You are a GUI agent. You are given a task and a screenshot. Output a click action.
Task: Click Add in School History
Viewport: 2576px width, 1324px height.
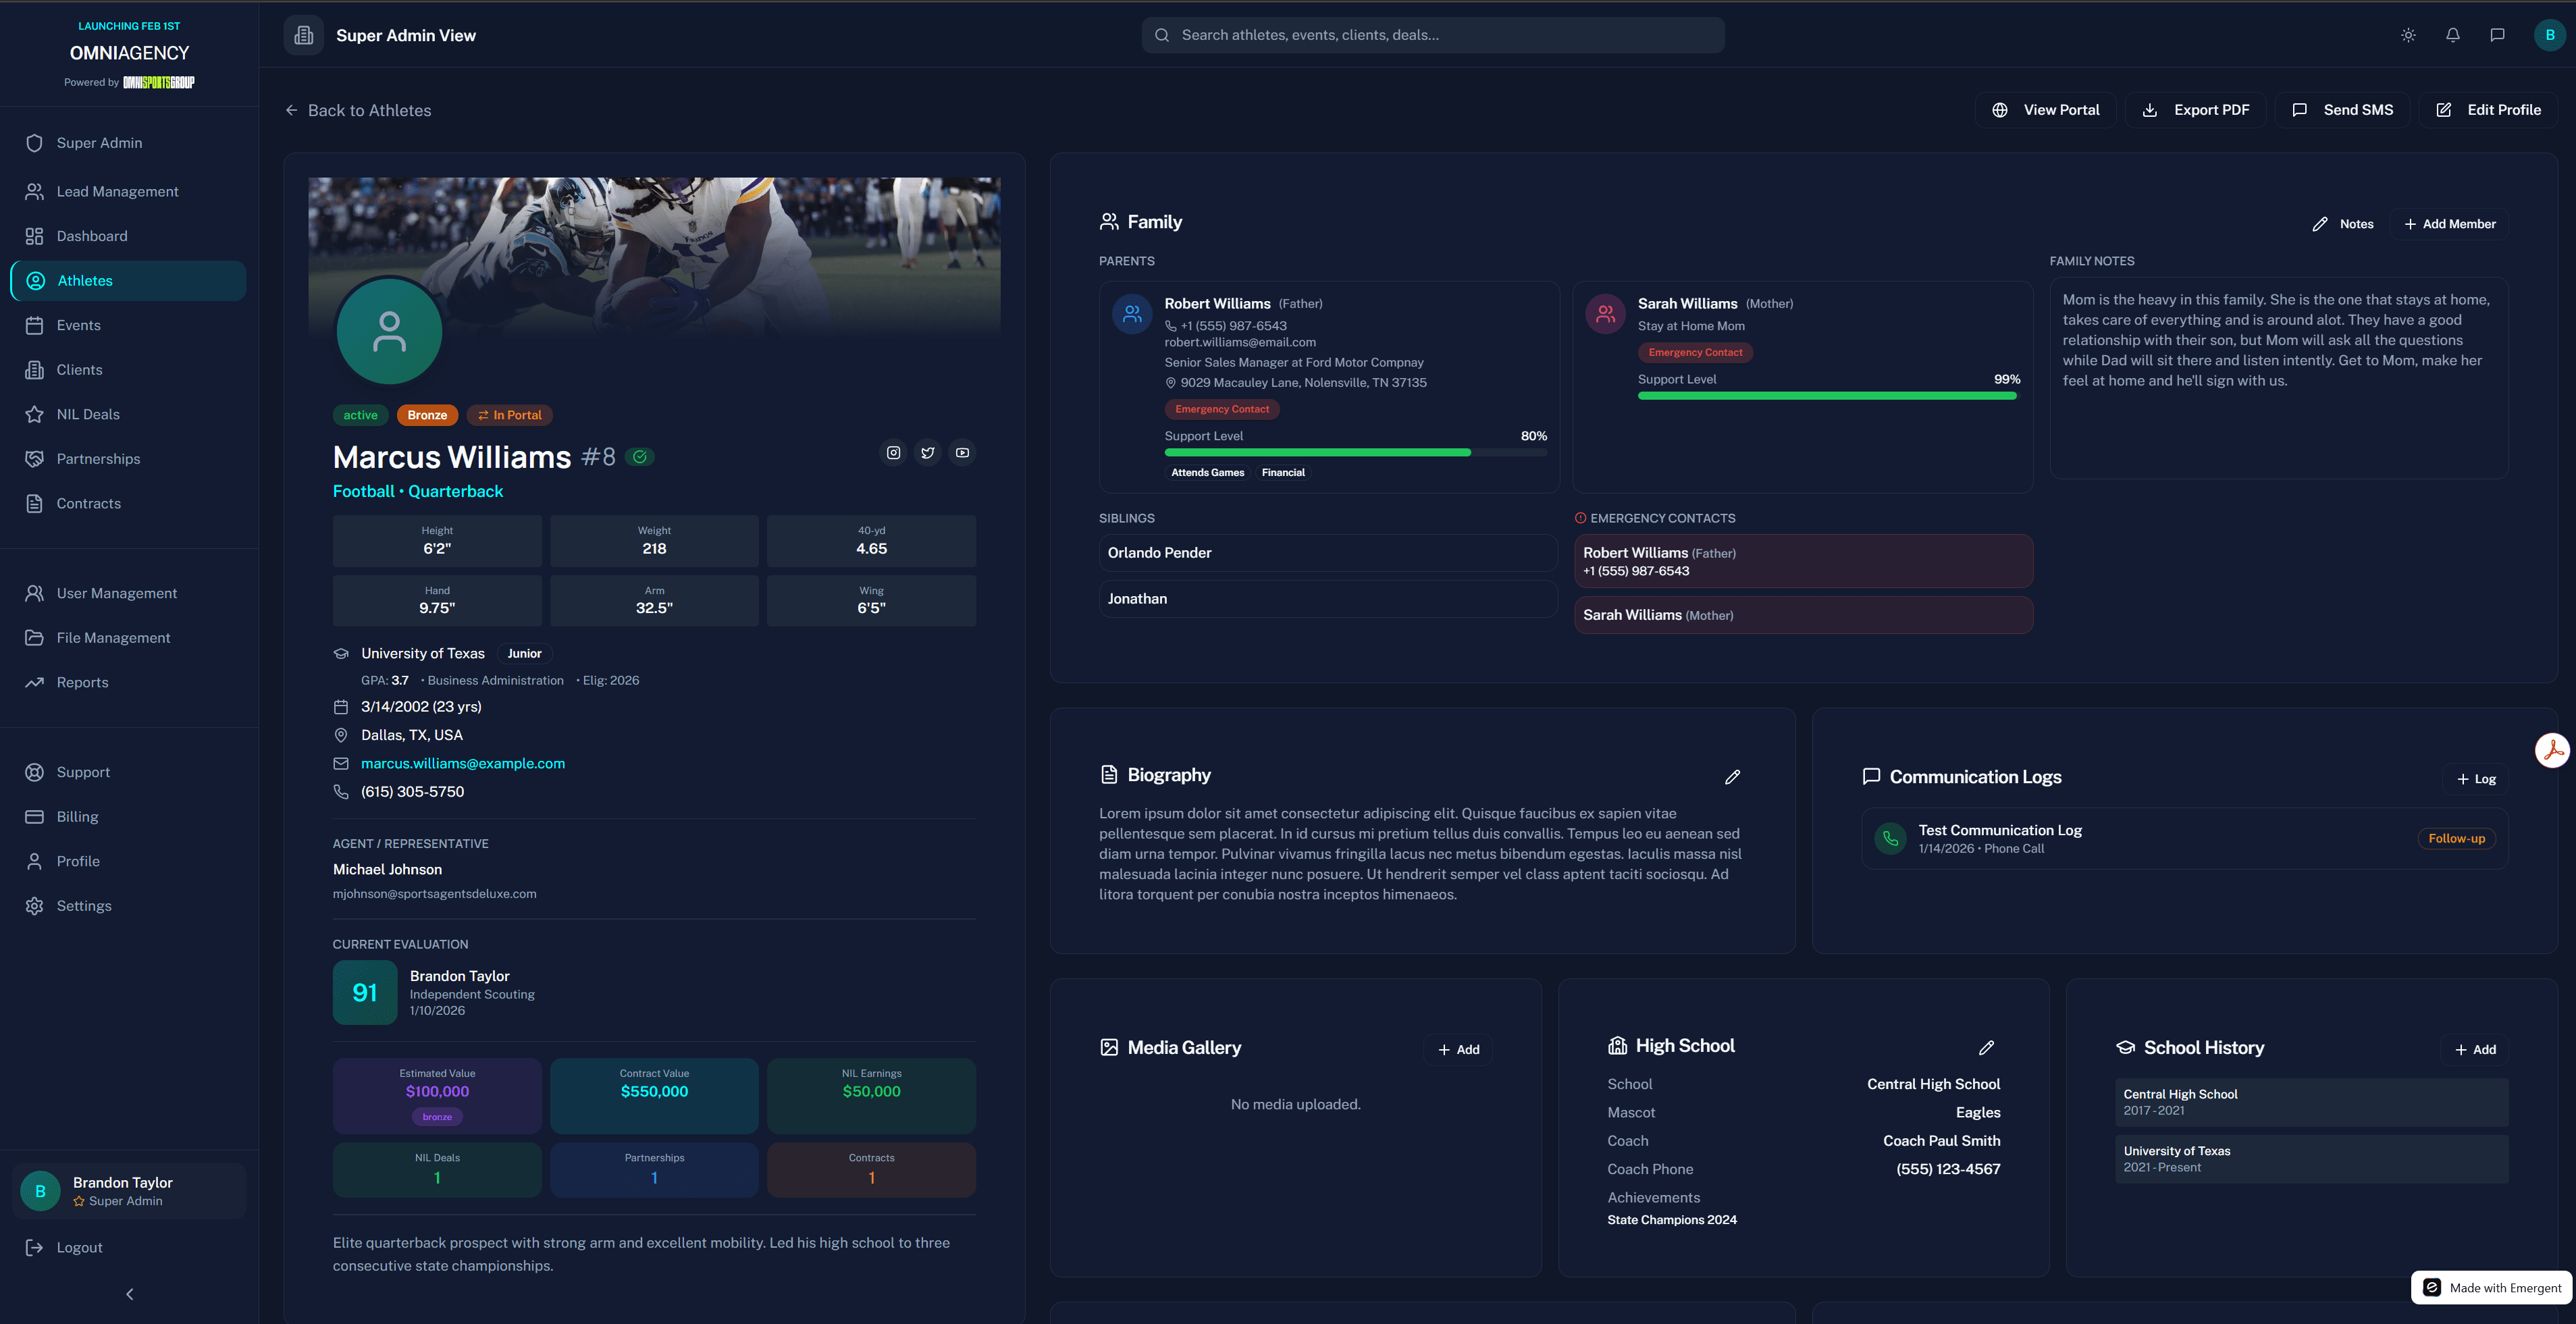(x=2475, y=1050)
